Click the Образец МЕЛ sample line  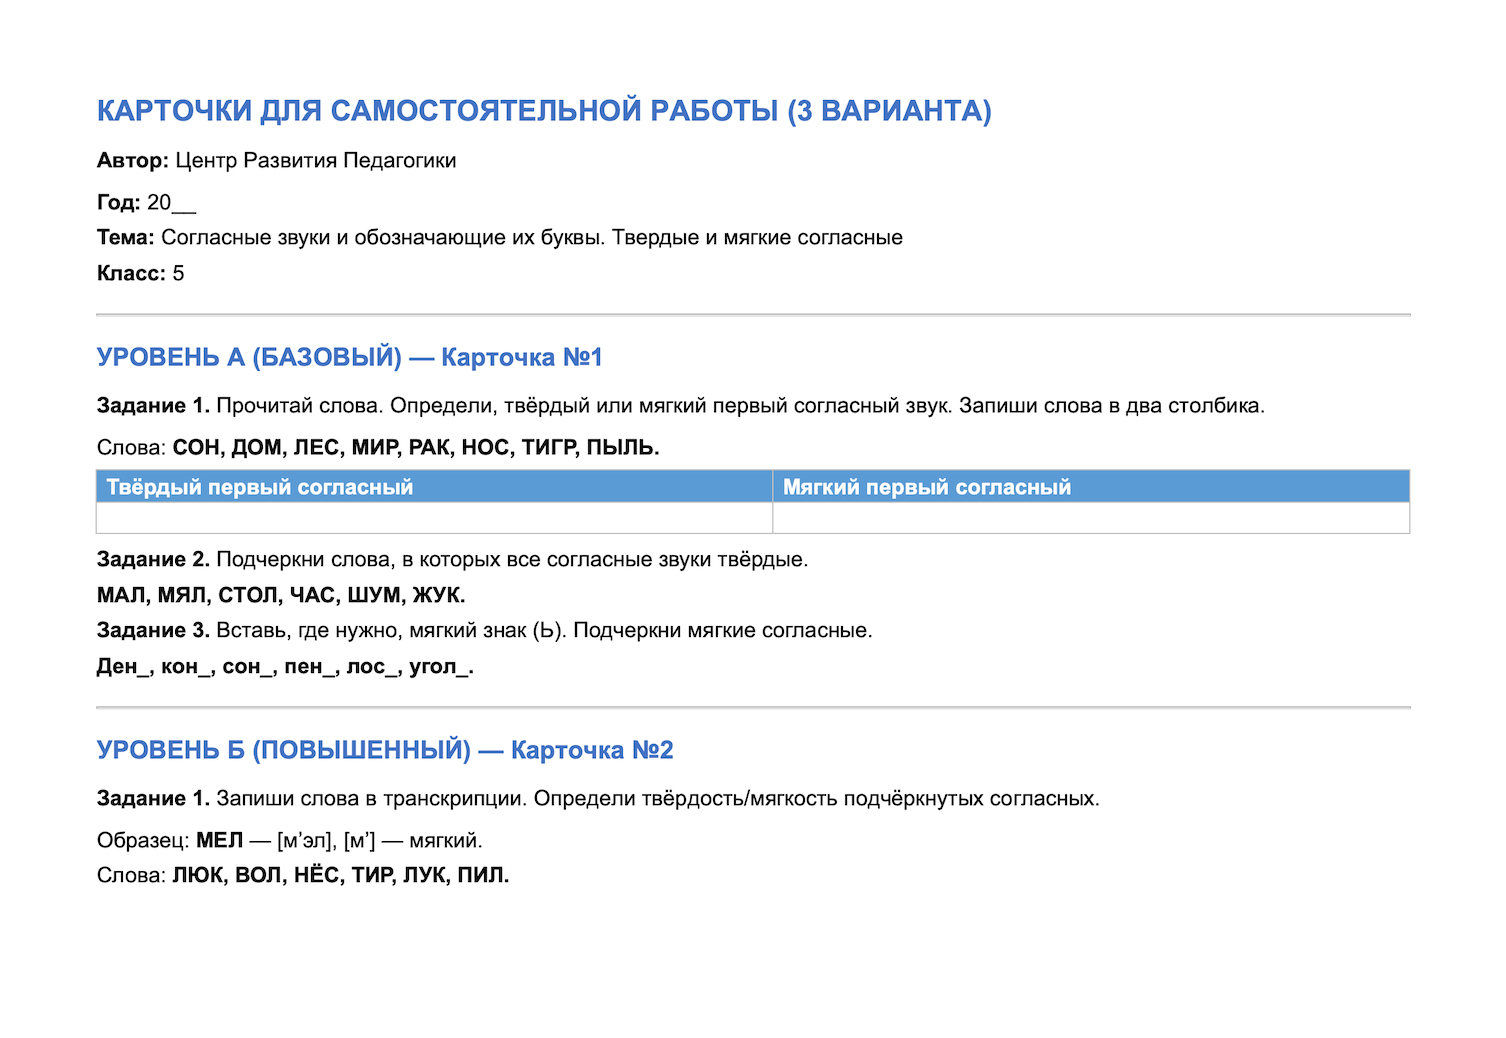290,840
